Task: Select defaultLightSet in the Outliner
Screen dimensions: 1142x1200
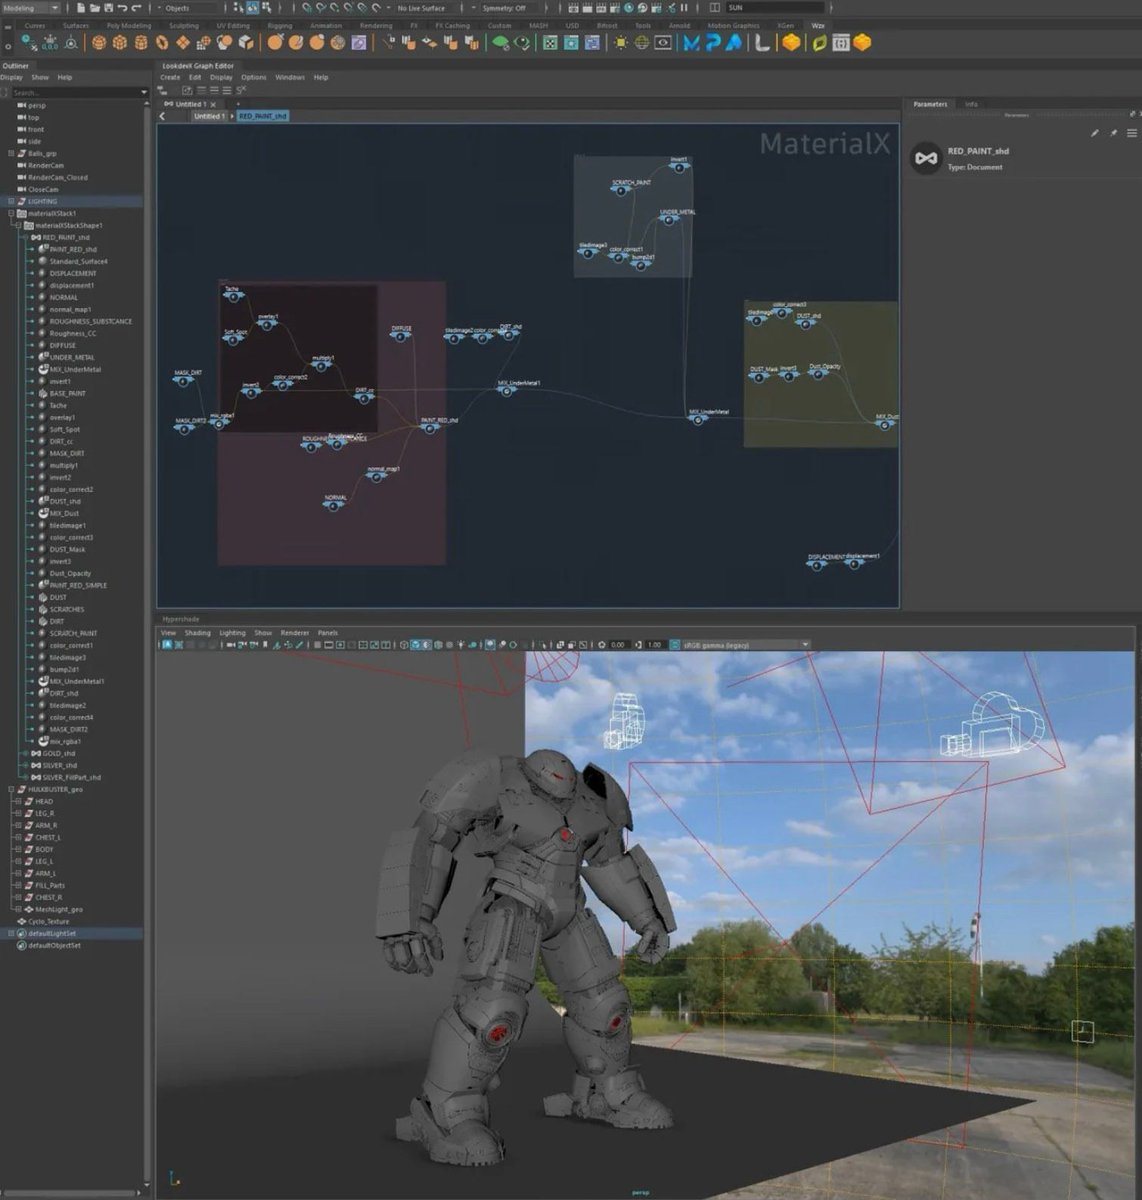Action: (54, 933)
